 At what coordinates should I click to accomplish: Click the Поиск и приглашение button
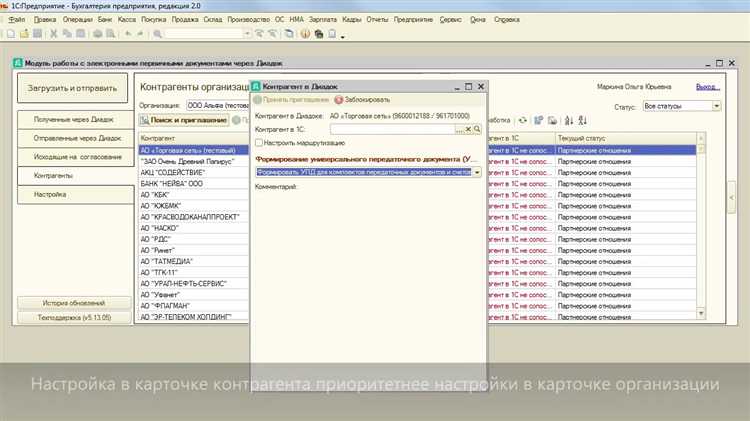pyautogui.click(x=184, y=120)
